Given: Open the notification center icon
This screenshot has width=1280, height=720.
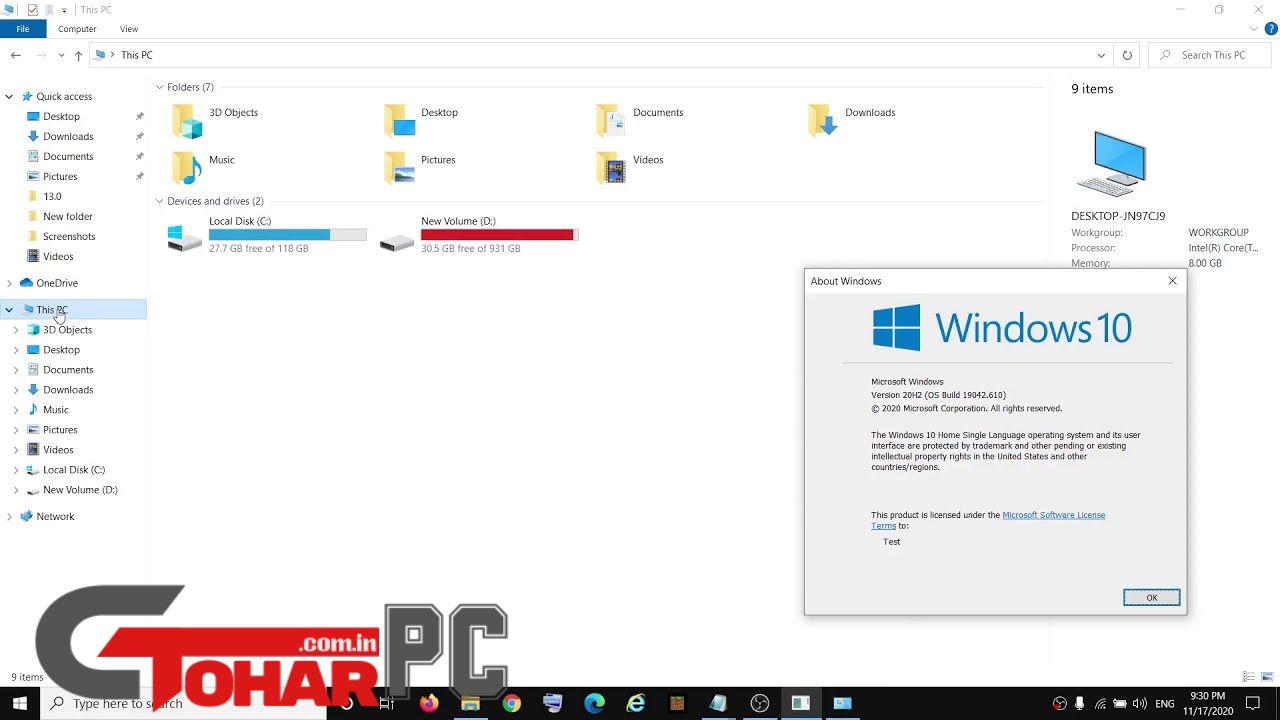Looking at the screenshot, I should (x=1253, y=704).
